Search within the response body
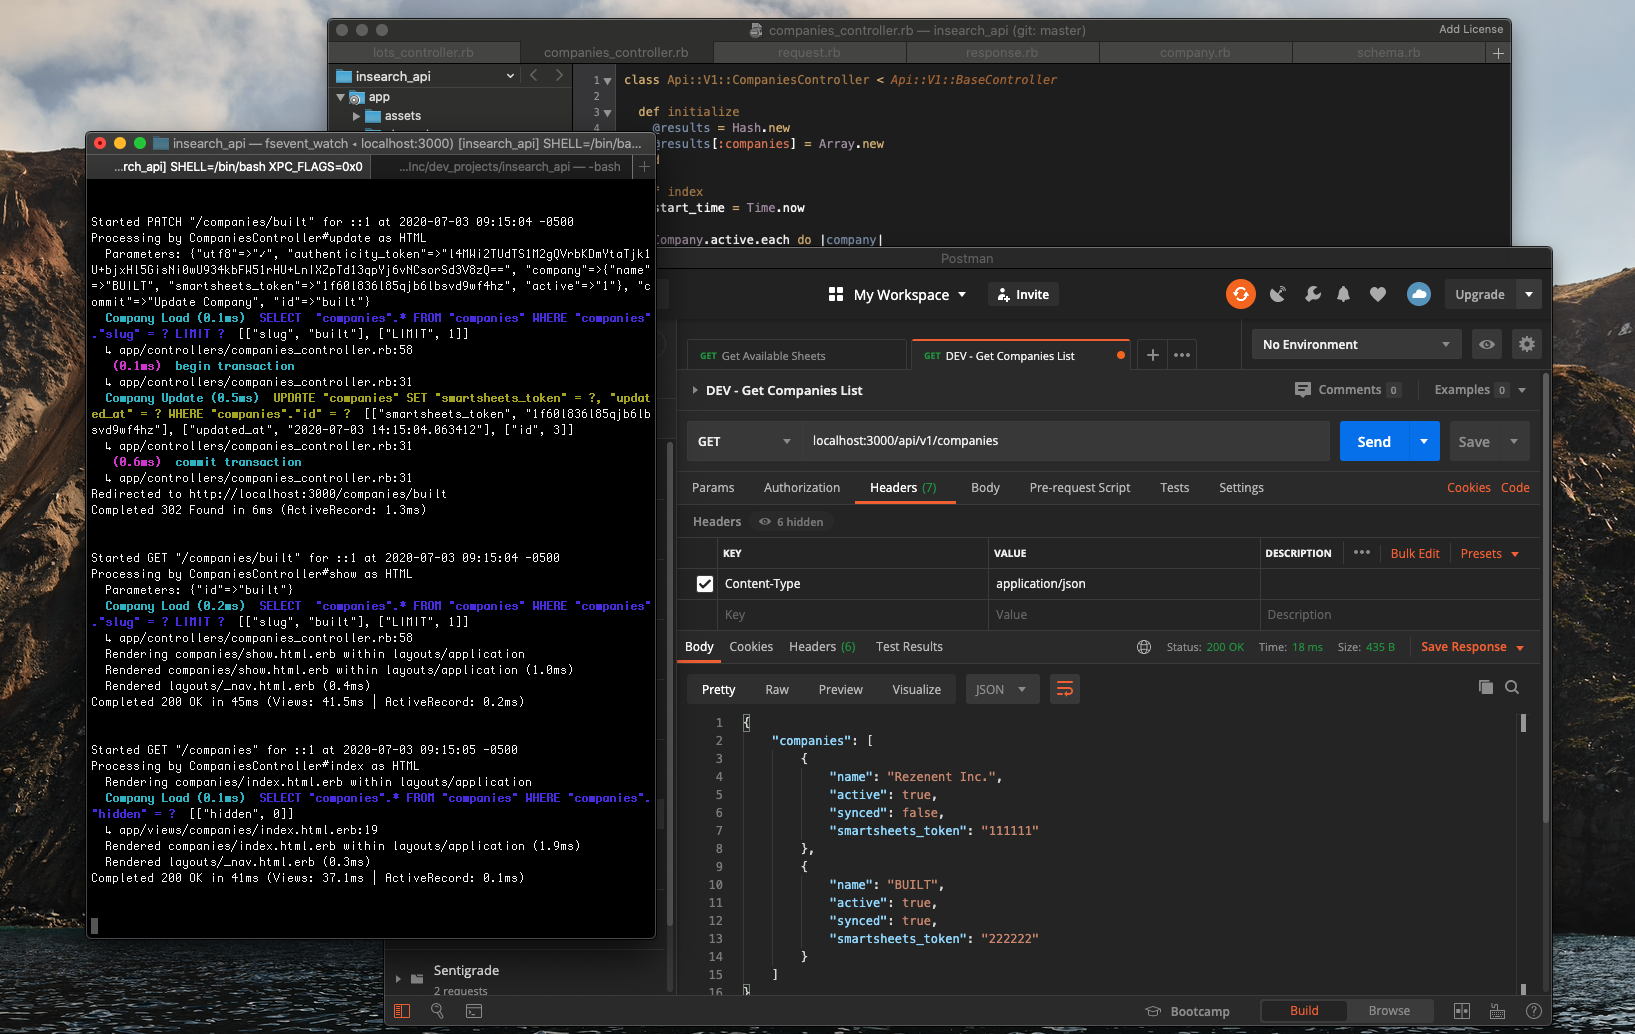The height and width of the screenshot is (1034, 1635). pyautogui.click(x=1512, y=687)
